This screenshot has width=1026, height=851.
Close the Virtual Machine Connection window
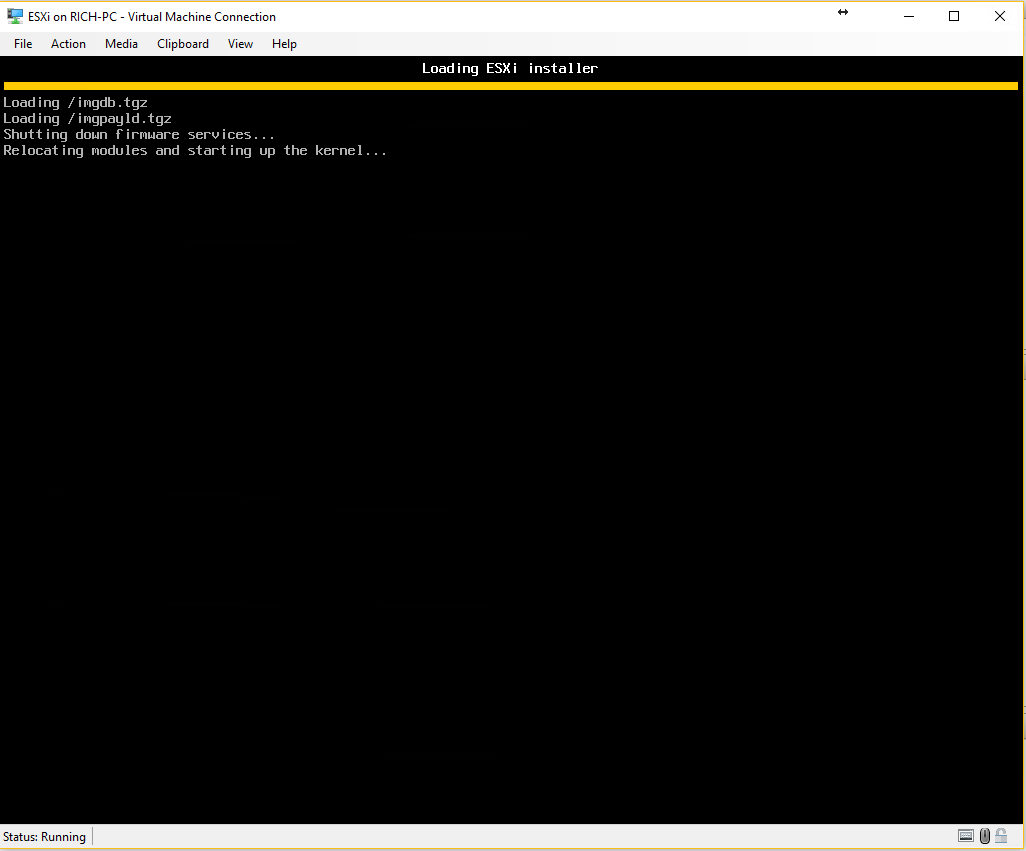1000,16
